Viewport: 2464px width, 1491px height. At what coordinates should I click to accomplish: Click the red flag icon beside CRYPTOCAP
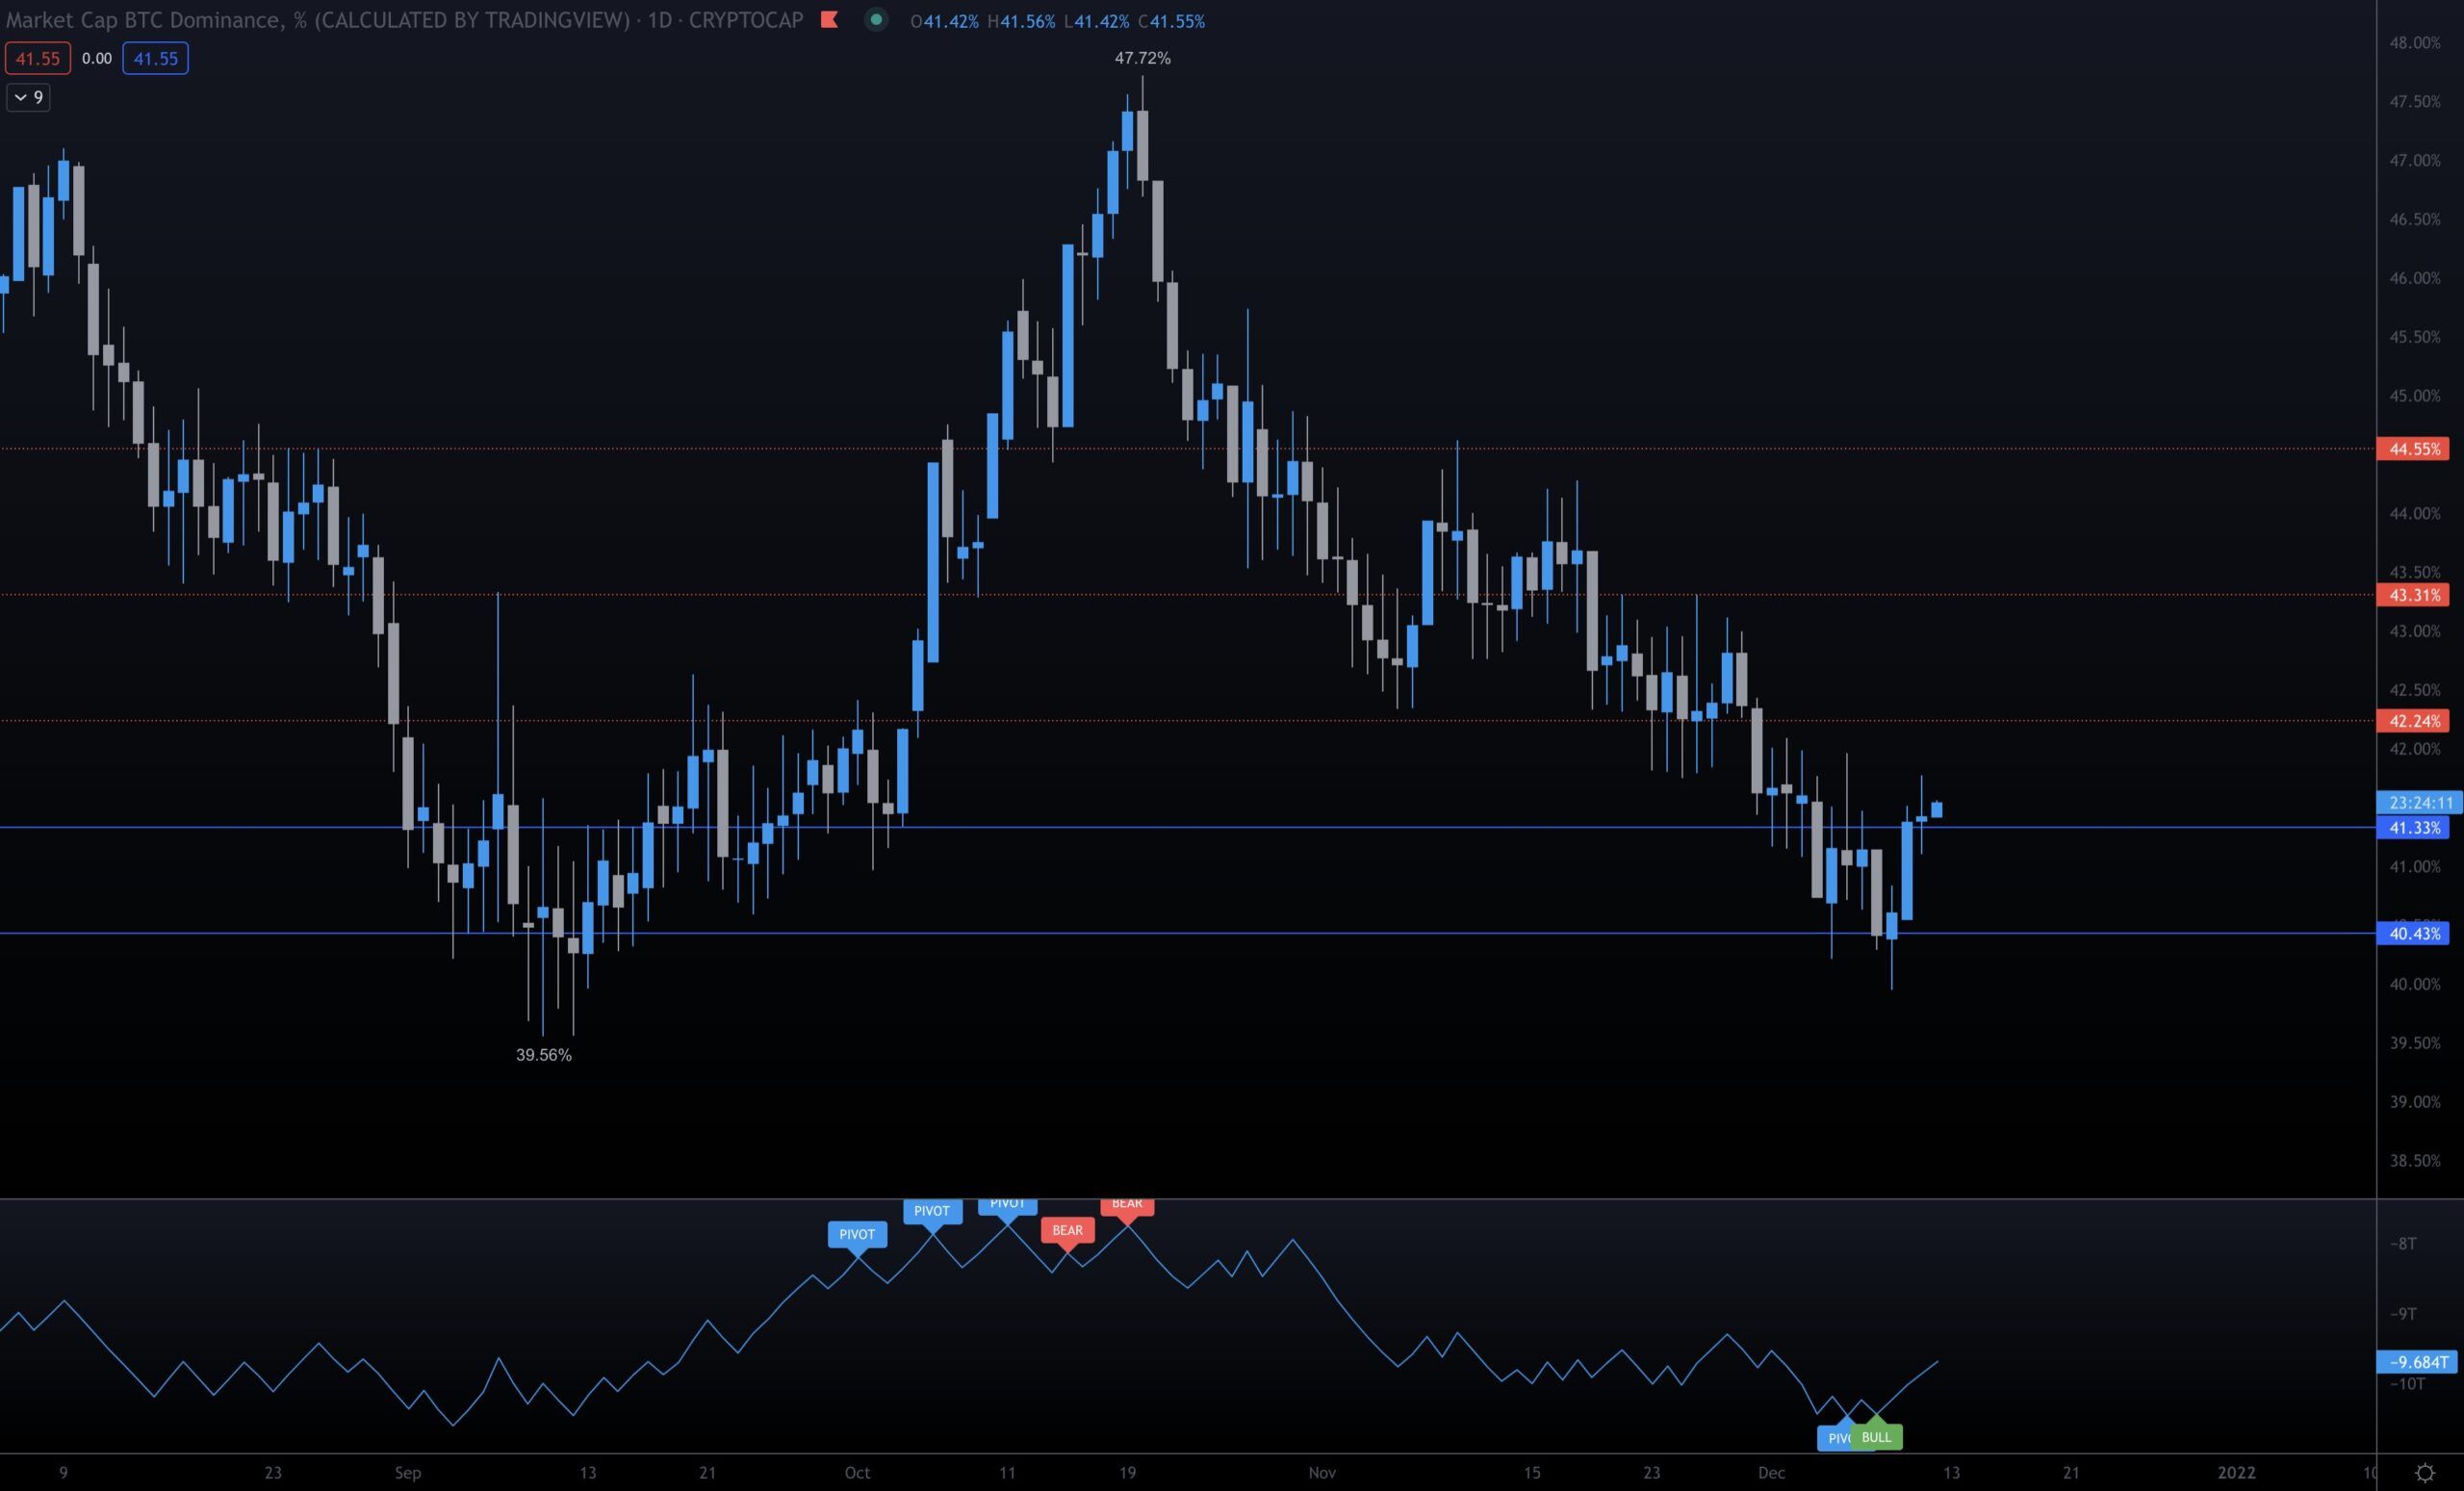(828, 20)
